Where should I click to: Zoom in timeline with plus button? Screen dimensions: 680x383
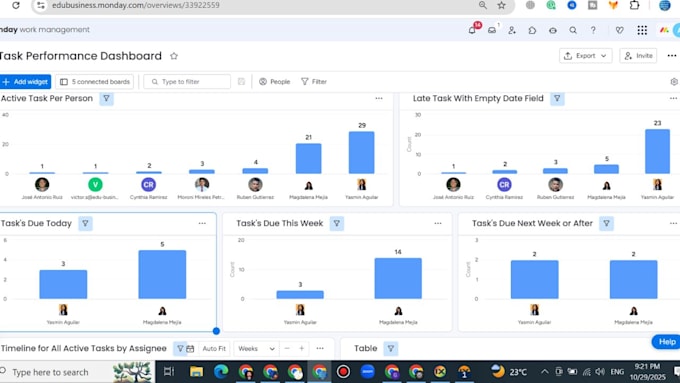point(302,348)
